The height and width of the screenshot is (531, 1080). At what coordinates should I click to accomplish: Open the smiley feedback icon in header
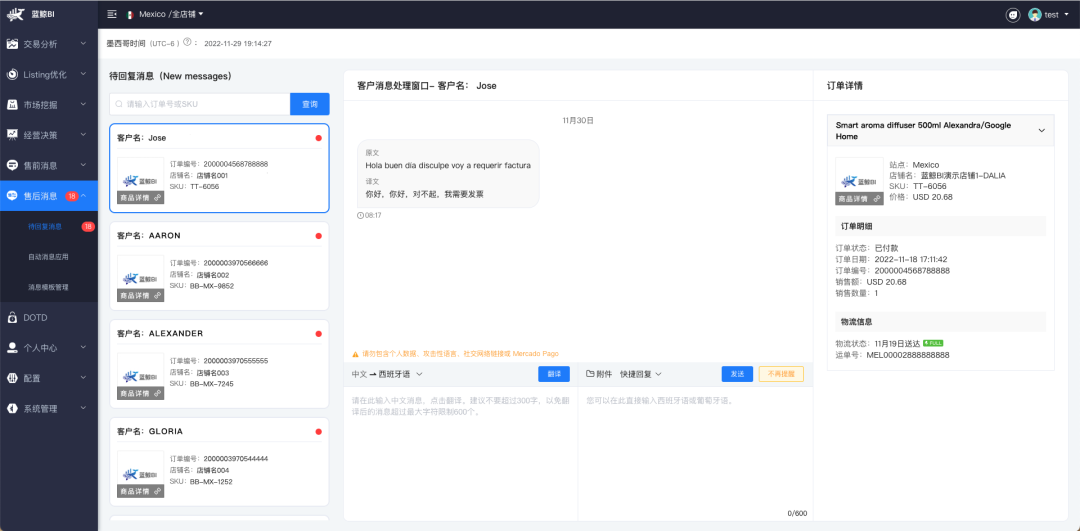click(1012, 14)
